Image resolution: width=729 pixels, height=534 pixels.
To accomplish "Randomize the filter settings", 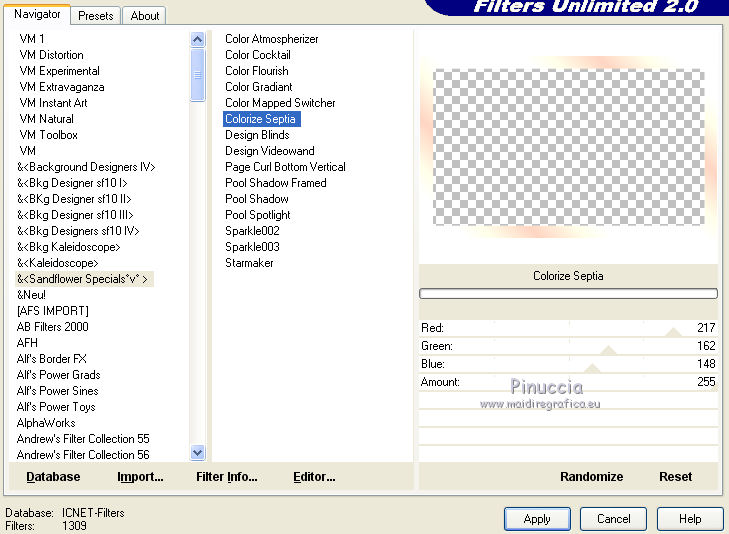I will click(591, 477).
